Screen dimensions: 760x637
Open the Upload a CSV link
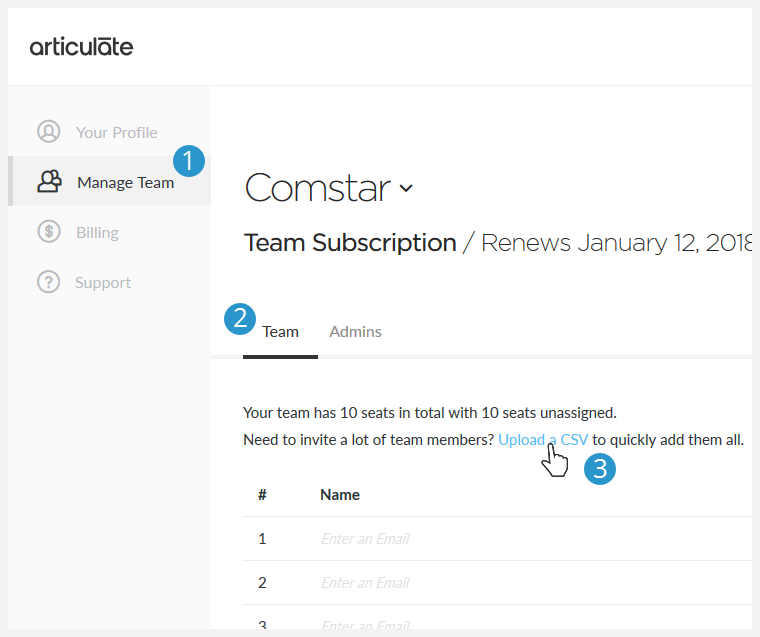[543, 440]
